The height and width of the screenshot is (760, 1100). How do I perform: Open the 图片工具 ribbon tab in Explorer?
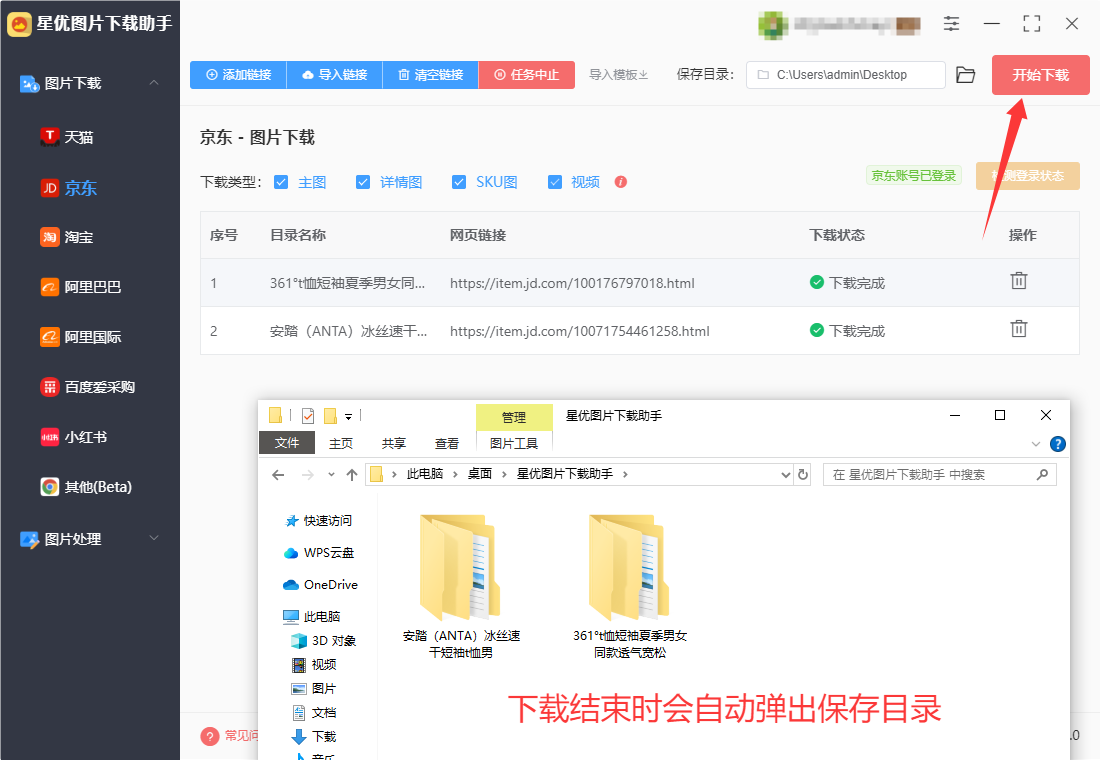(514, 444)
